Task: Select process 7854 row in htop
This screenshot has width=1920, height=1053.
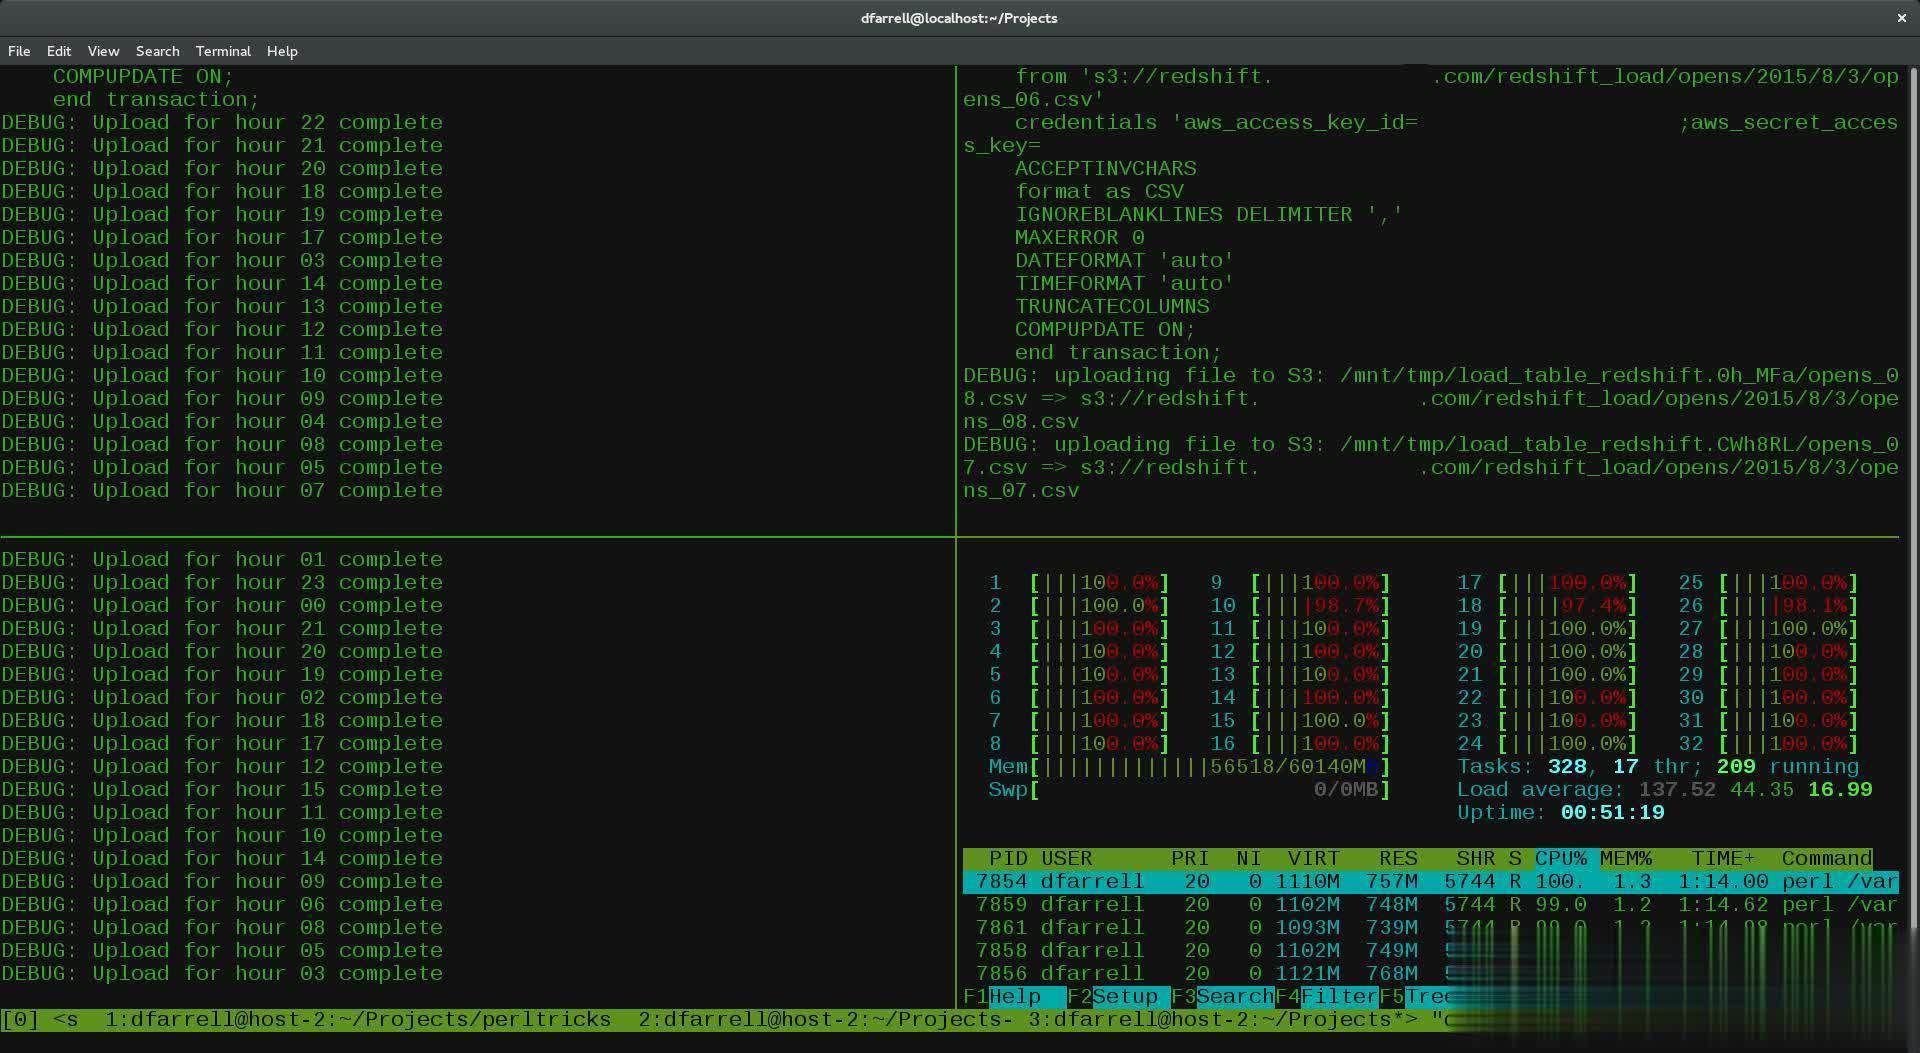Action: [1430, 882]
